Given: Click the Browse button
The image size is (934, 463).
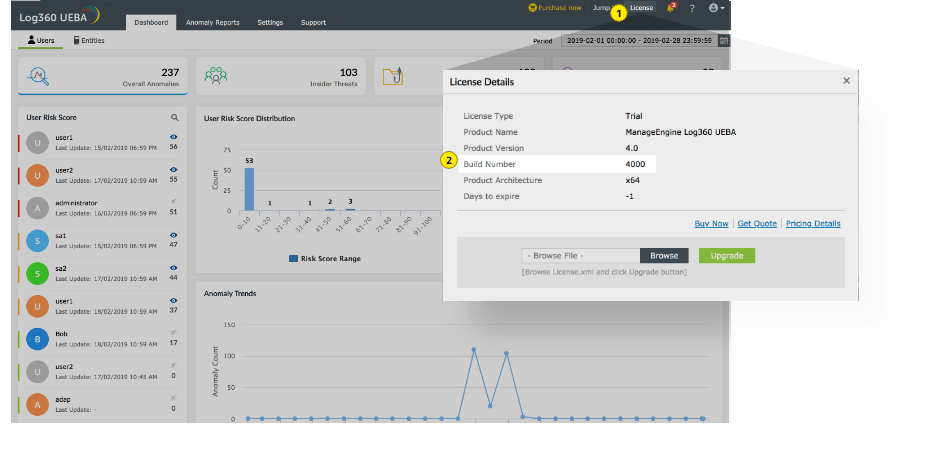Looking at the screenshot, I should pyautogui.click(x=664, y=256).
